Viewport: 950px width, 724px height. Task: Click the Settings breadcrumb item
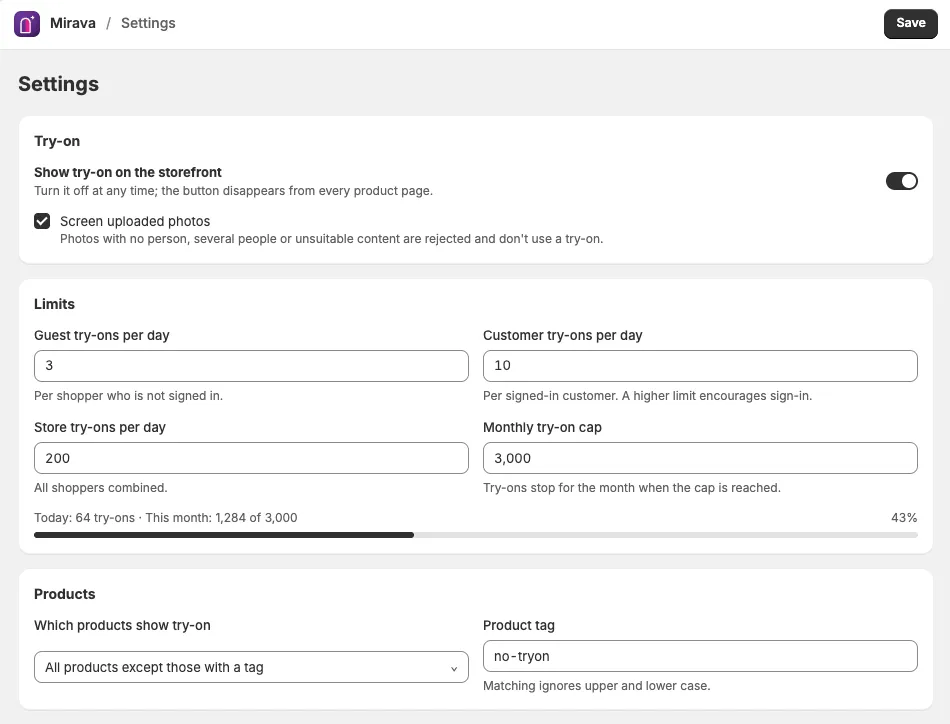click(148, 23)
